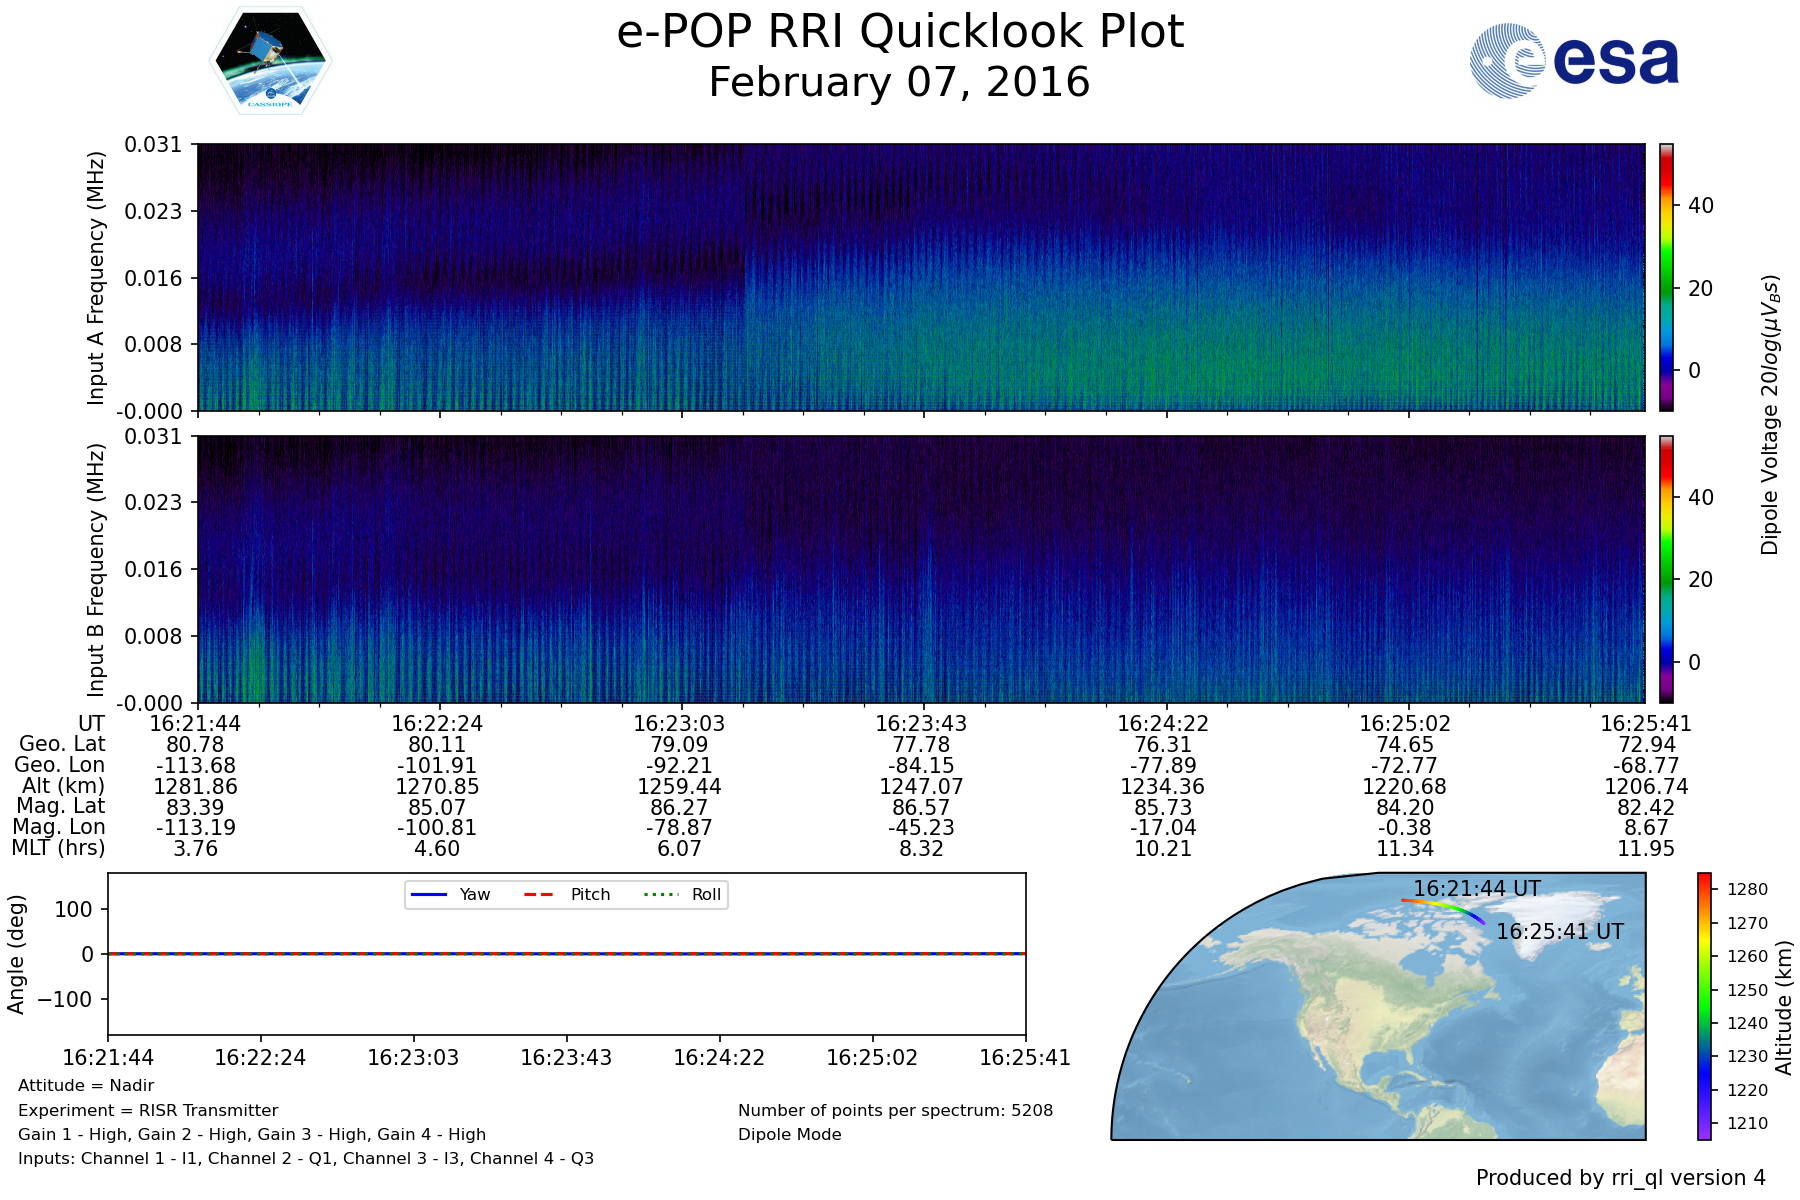Click the February 07, 2016 date subtitle
1800x1200 pixels.
point(899,82)
